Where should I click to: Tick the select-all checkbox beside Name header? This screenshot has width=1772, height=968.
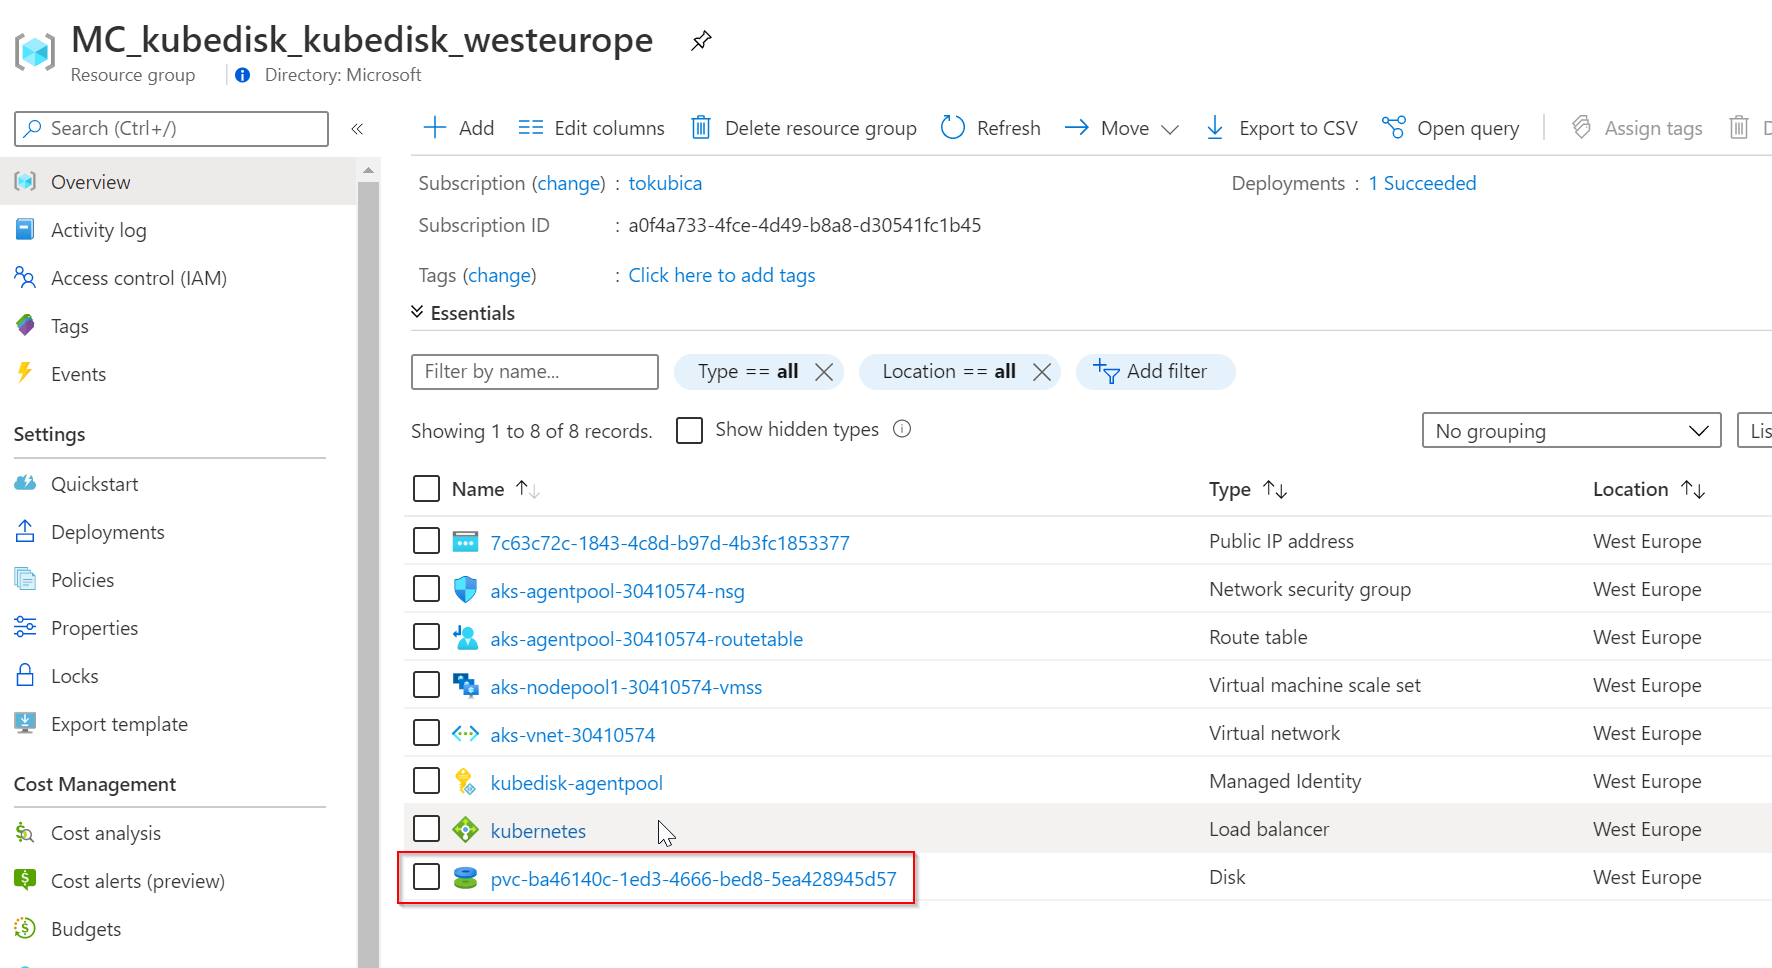(x=427, y=489)
